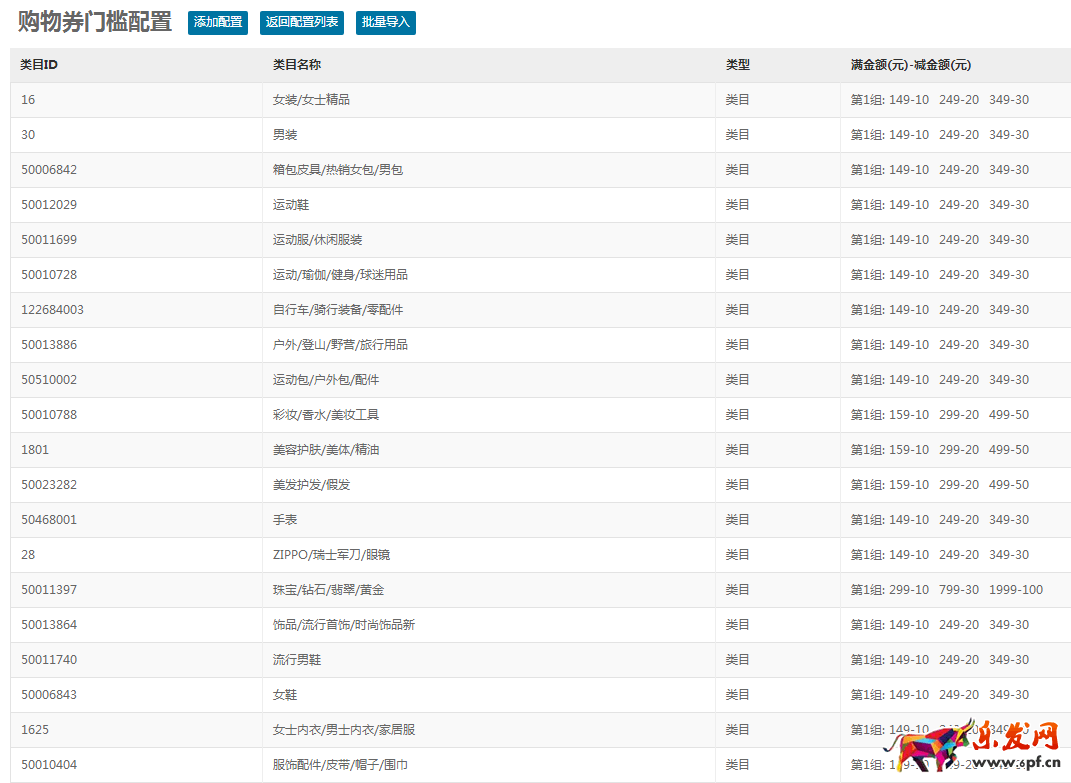Click category name 箱包皮具/热销女包/男包
1071x783 pixels.
(x=338, y=170)
